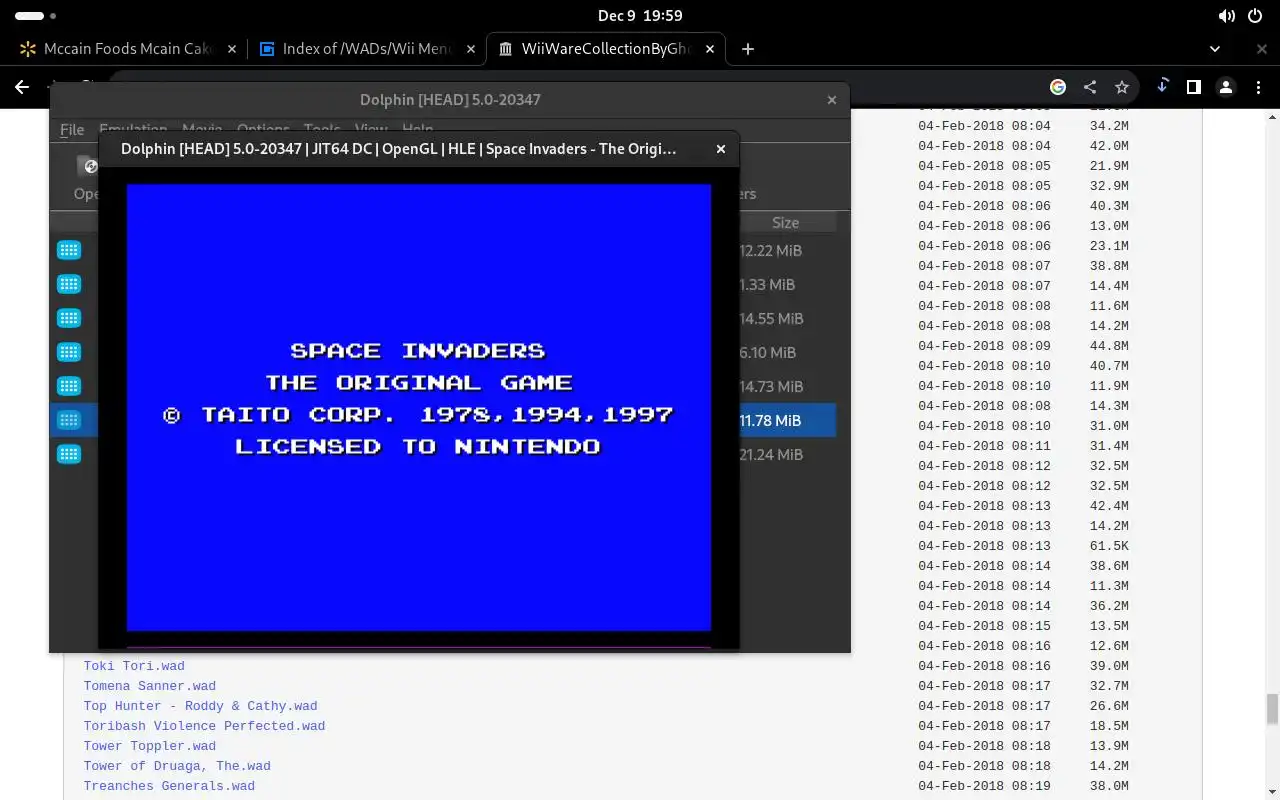This screenshot has width=1280, height=800.
Task: Expand the tab search chevron
Action: pos(1215,48)
